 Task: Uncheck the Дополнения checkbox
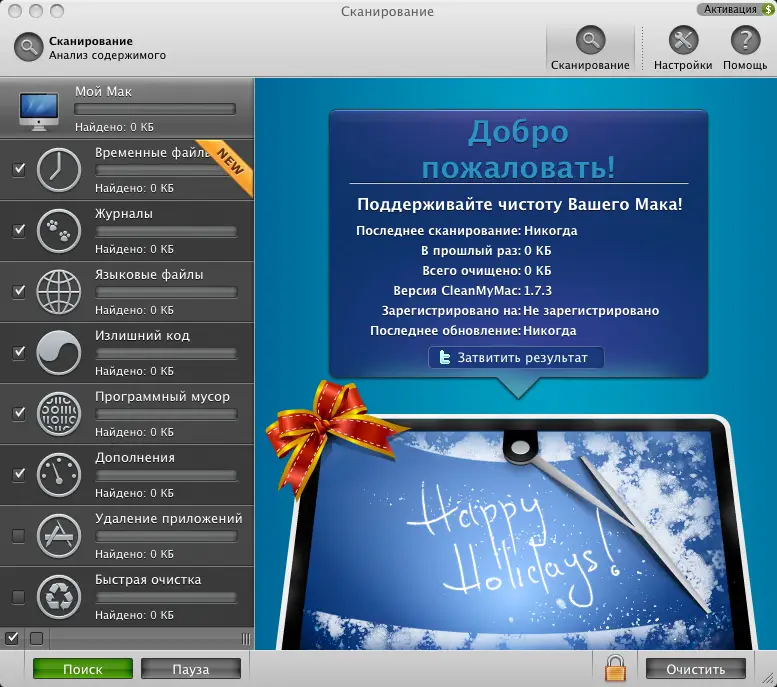point(18,474)
